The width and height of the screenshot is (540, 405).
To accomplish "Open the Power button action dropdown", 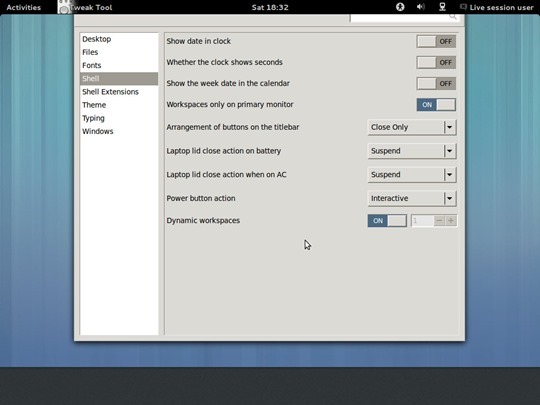I will 412,198.
